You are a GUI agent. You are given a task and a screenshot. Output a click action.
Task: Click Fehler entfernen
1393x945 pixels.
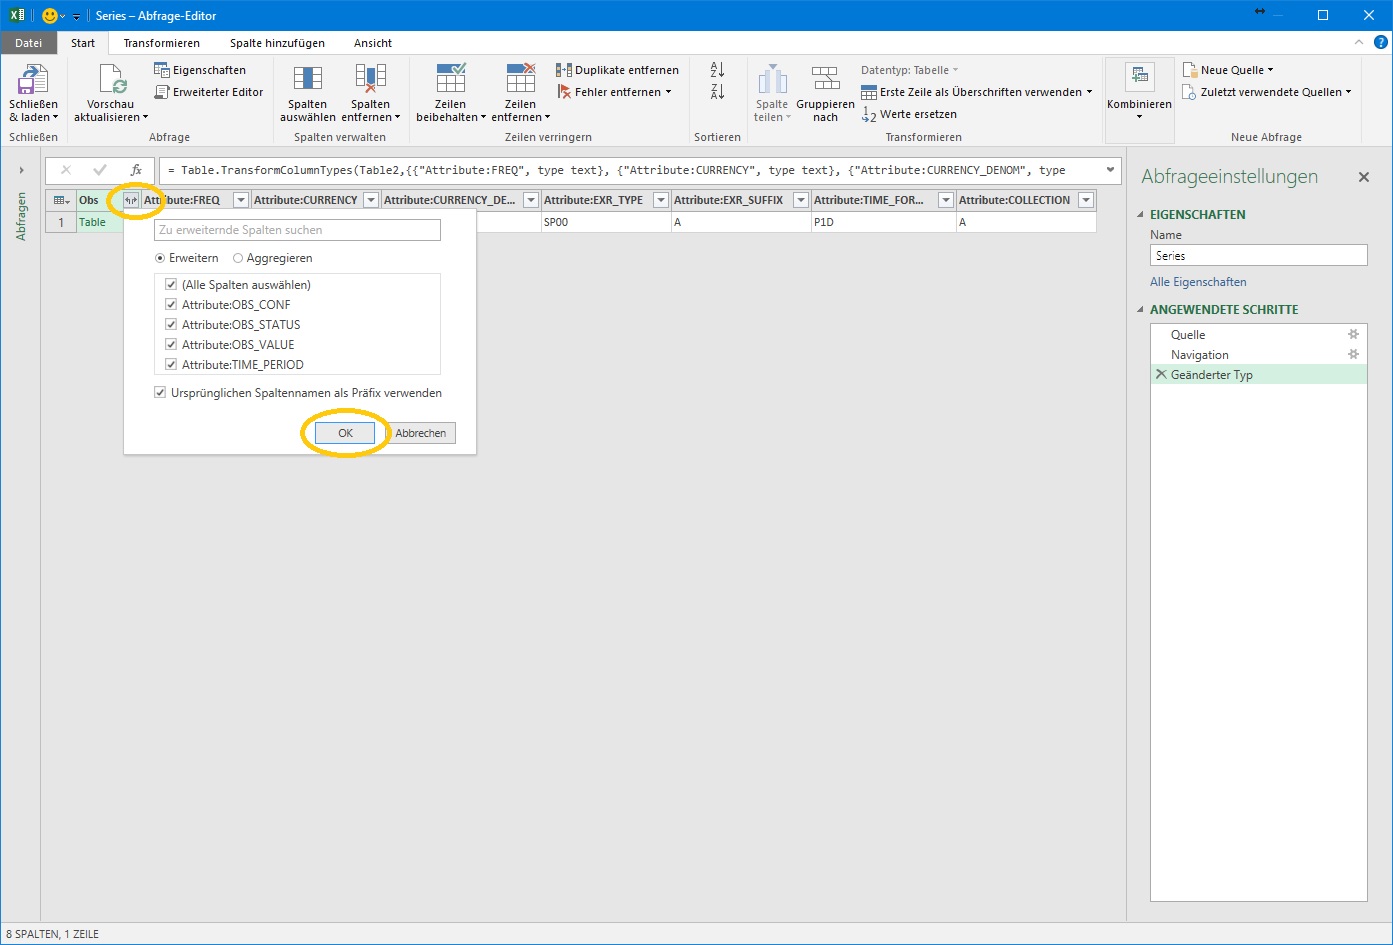tap(613, 92)
